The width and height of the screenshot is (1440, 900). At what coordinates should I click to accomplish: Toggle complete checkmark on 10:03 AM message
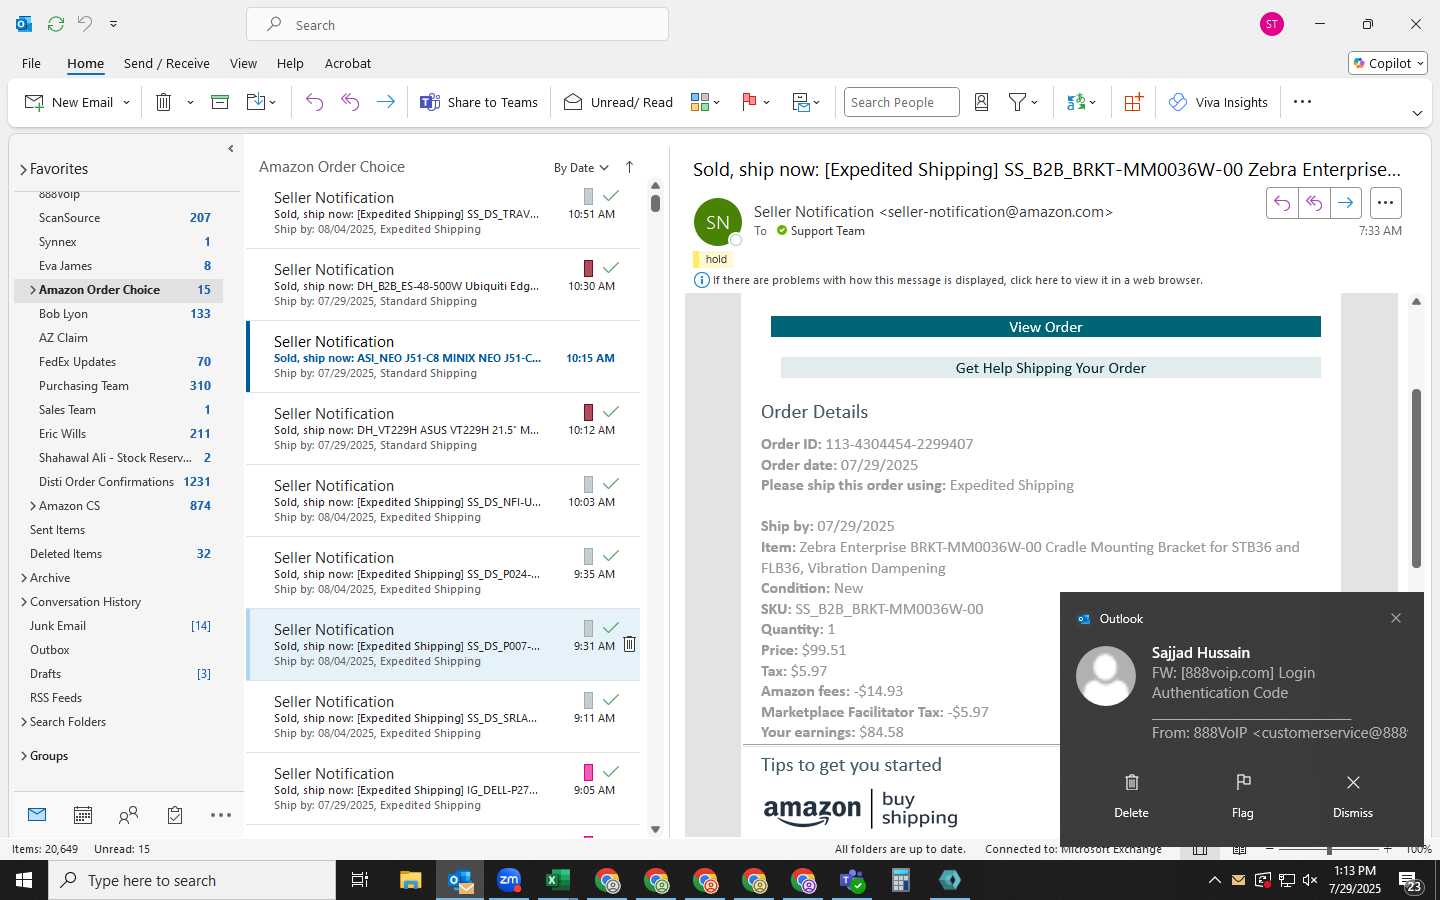611,484
